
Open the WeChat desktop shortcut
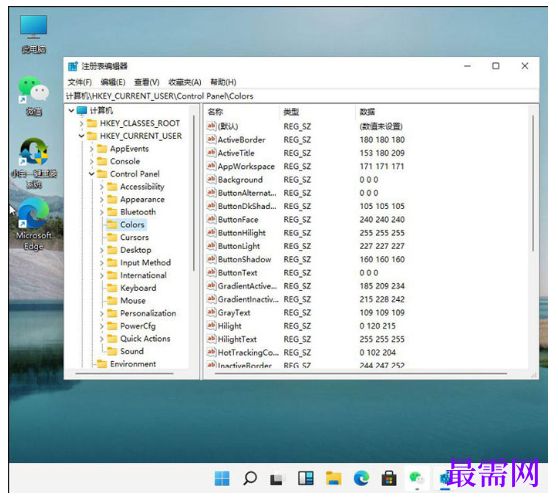pos(33,95)
